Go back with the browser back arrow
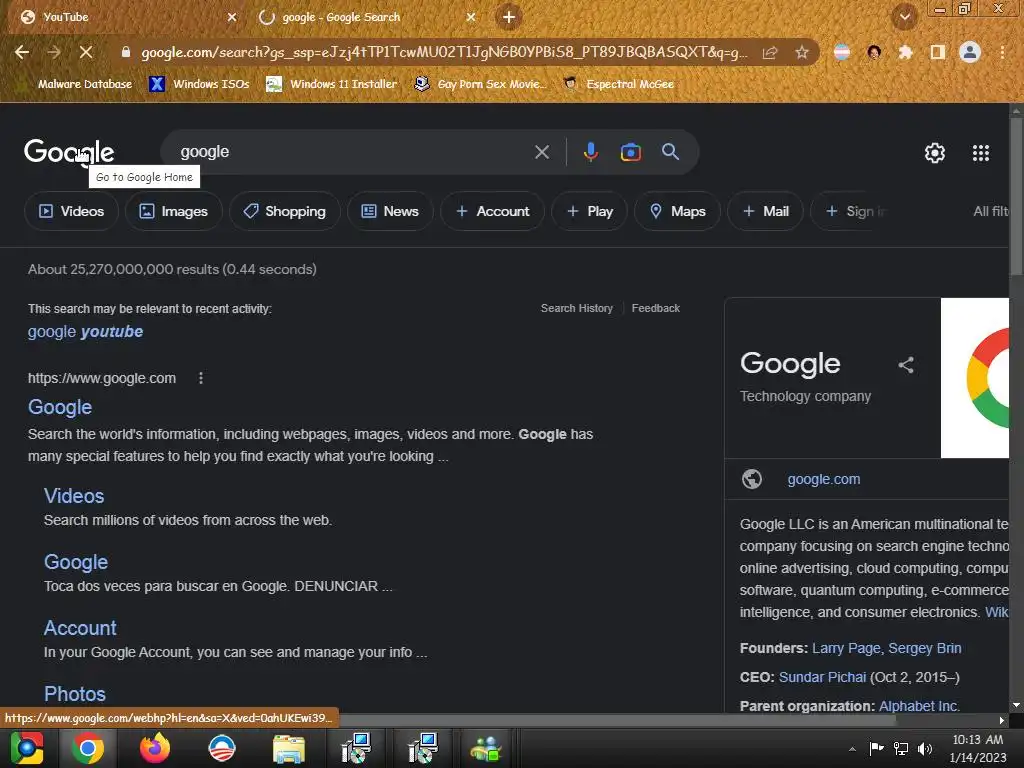This screenshot has height=768, width=1024. click(22, 52)
